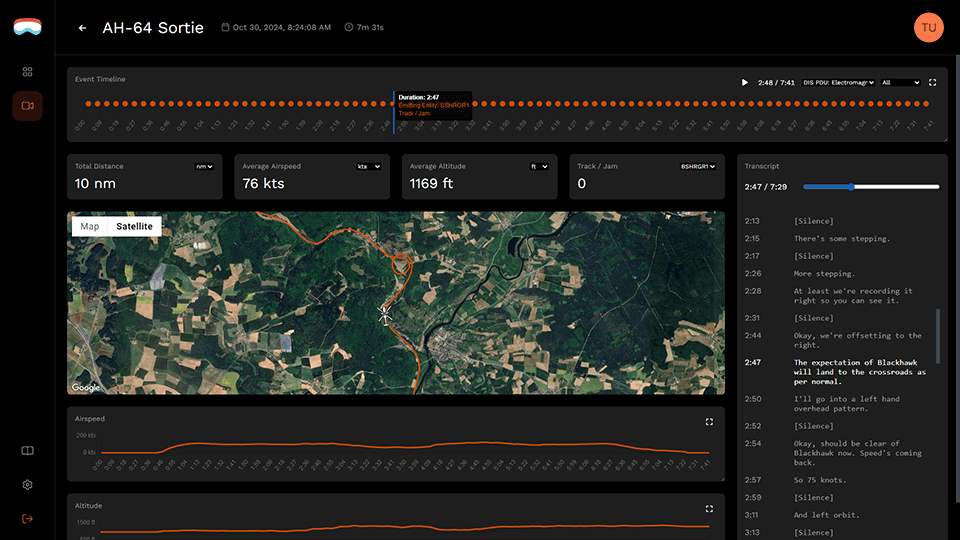The height and width of the screenshot is (540, 960).
Task: Click the AH-64 Sortie title
Action: click(x=153, y=28)
